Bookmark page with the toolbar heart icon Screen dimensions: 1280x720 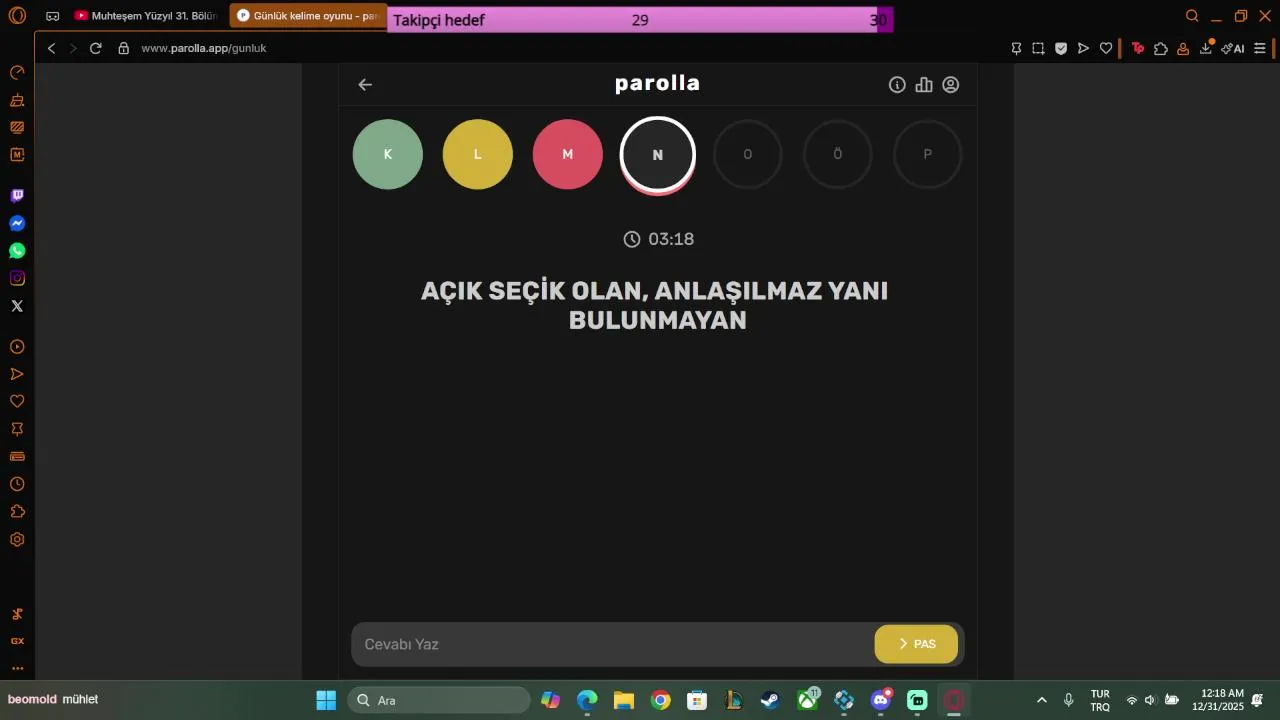pos(1106,48)
